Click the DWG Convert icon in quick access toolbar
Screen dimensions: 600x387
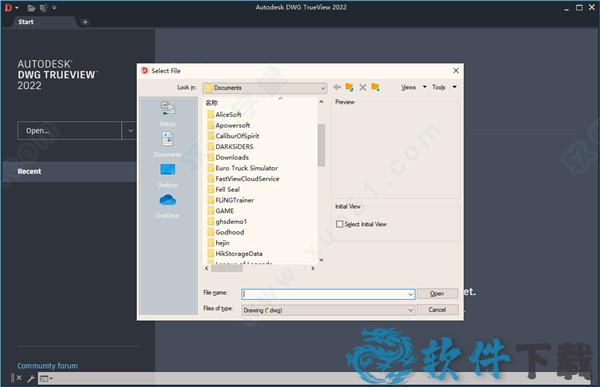click(x=44, y=8)
